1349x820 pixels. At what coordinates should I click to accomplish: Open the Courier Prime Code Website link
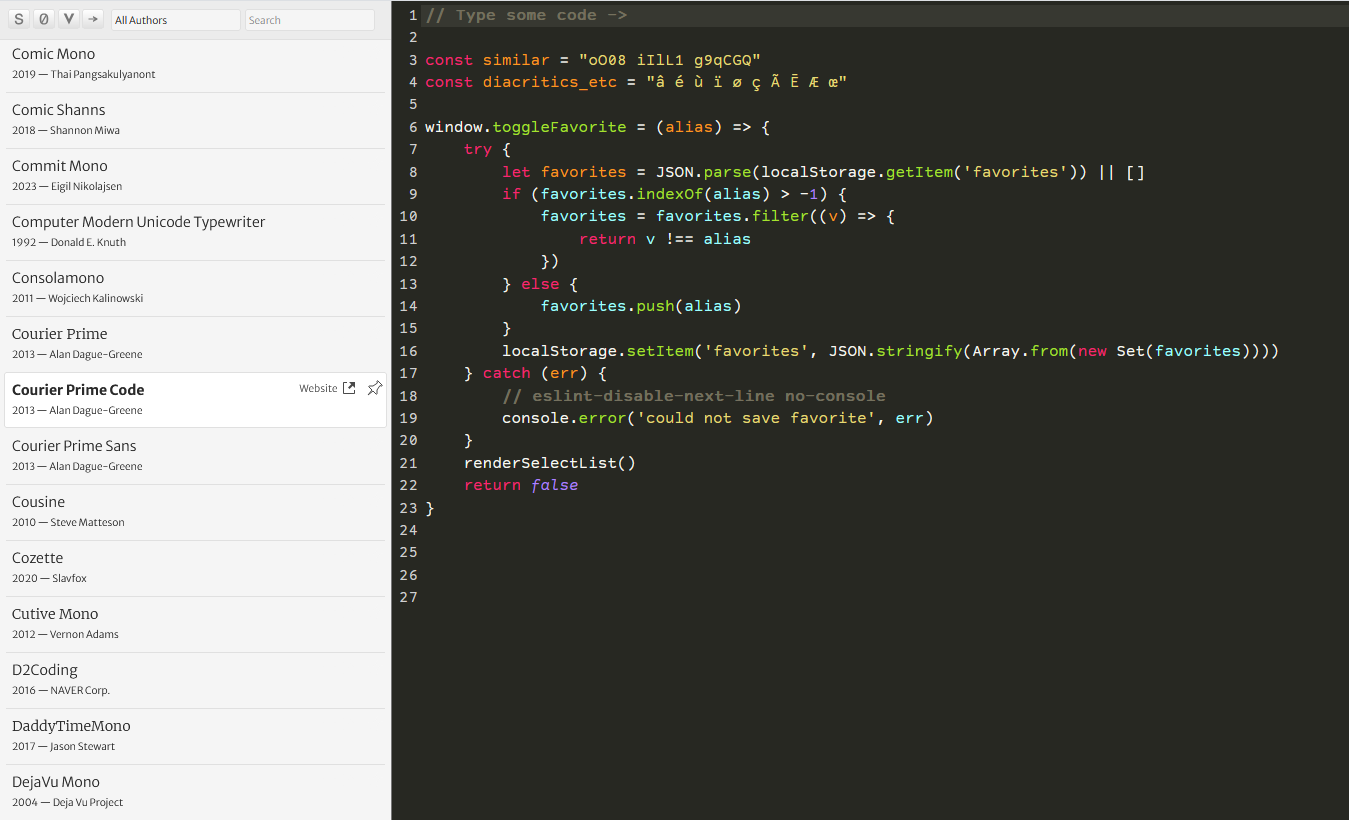[318, 388]
